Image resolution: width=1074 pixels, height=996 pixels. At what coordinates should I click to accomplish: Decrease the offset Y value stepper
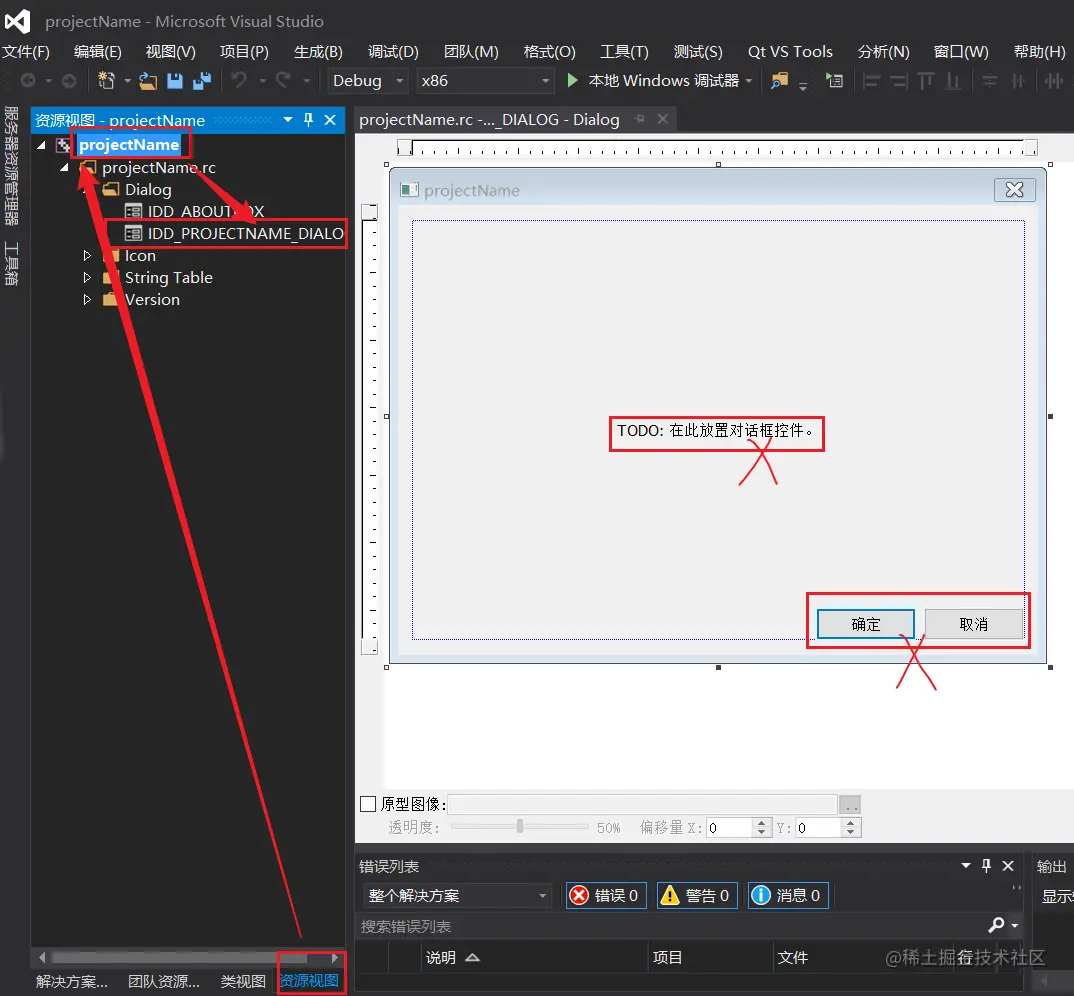pyautogui.click(x=850, y=832)
